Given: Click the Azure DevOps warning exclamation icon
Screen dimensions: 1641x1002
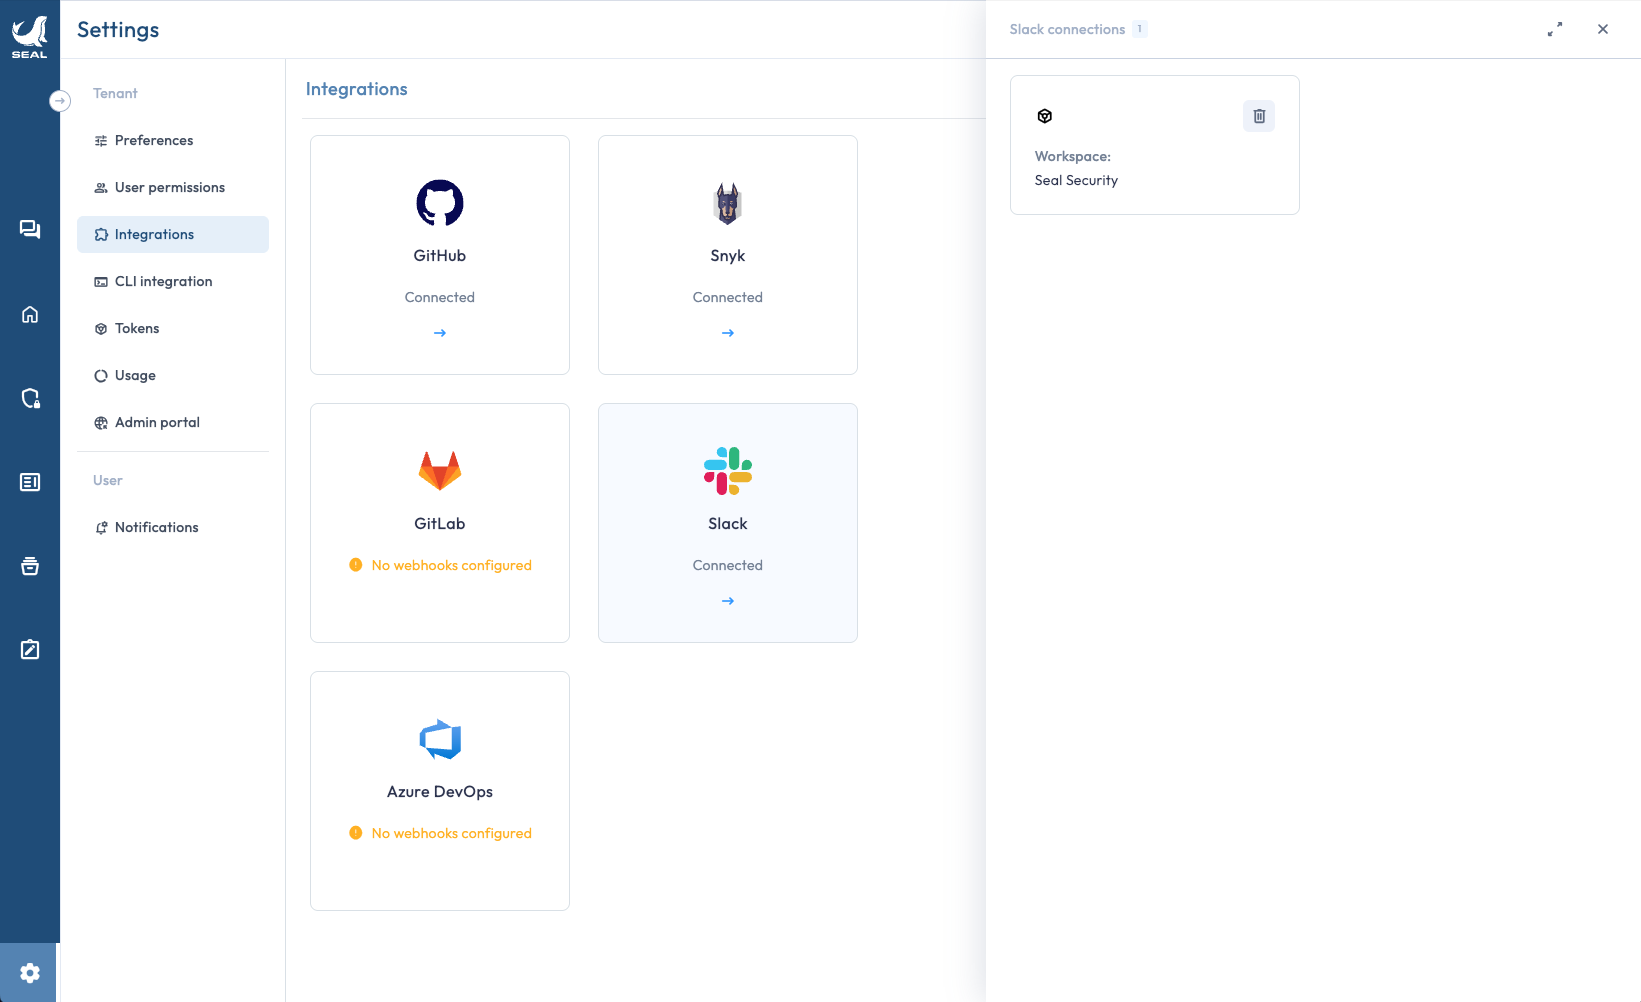Looking at the screenshot, I should (x=355, y=833).
